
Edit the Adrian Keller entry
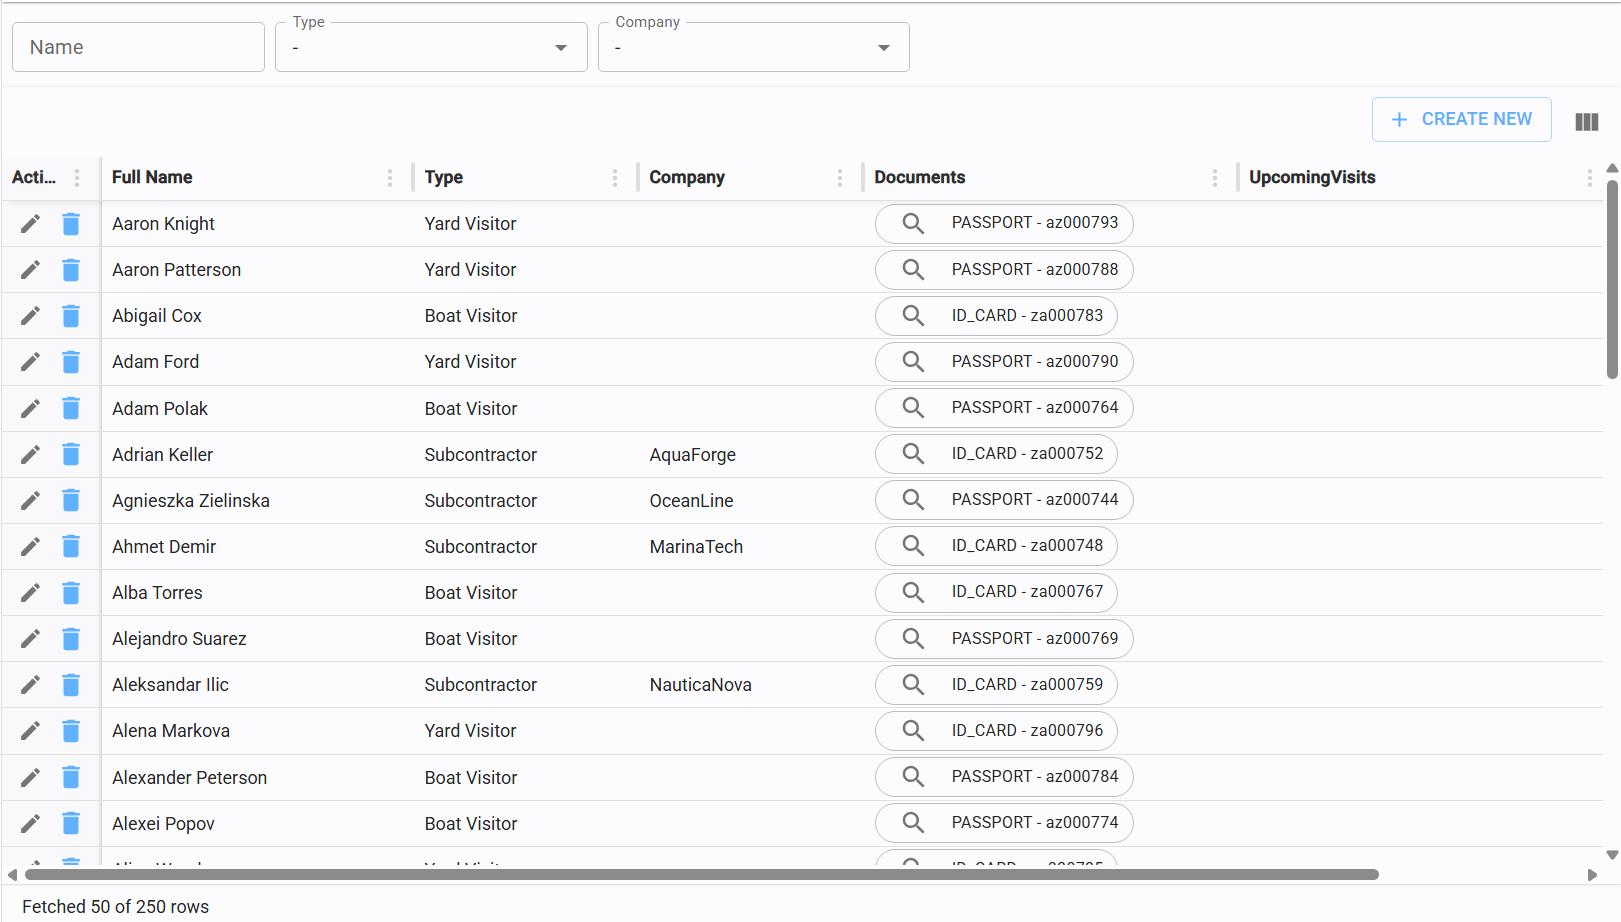[31, 455]
